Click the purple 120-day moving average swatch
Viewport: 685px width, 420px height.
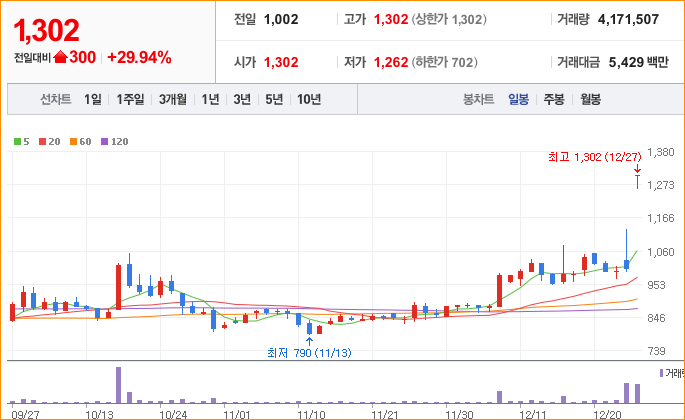click(104, 142)
